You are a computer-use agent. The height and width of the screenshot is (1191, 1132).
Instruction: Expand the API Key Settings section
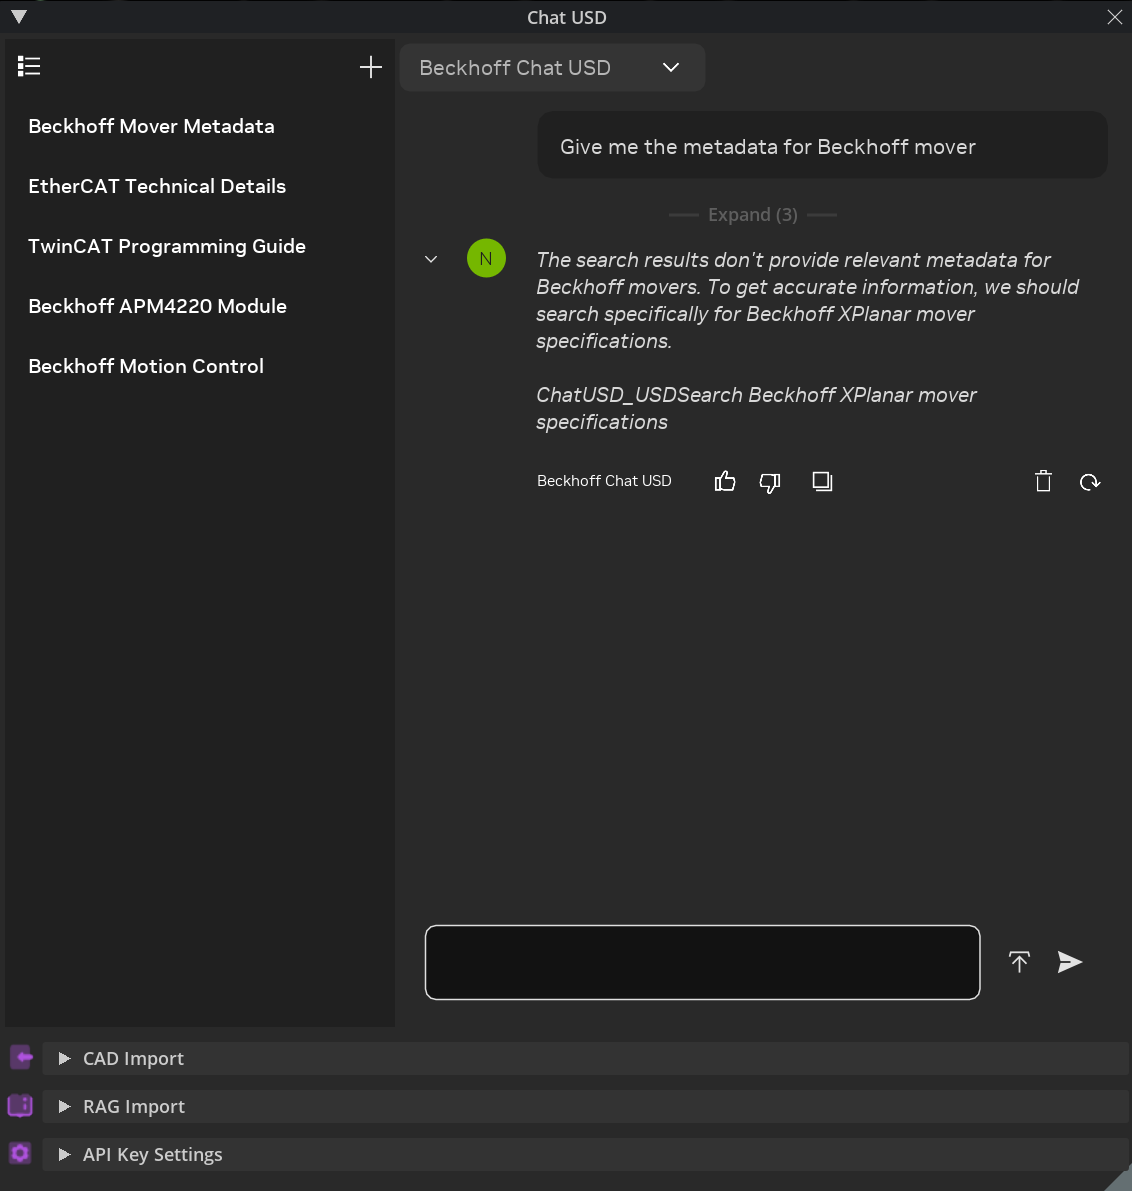point(585,1154)
